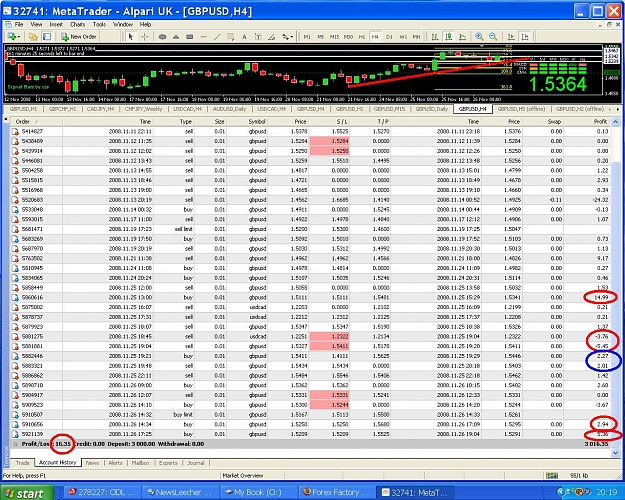Click the history scrollbar down arrow
The width and height of the screenshot is (625, 500).
click(x=615, y=453)
